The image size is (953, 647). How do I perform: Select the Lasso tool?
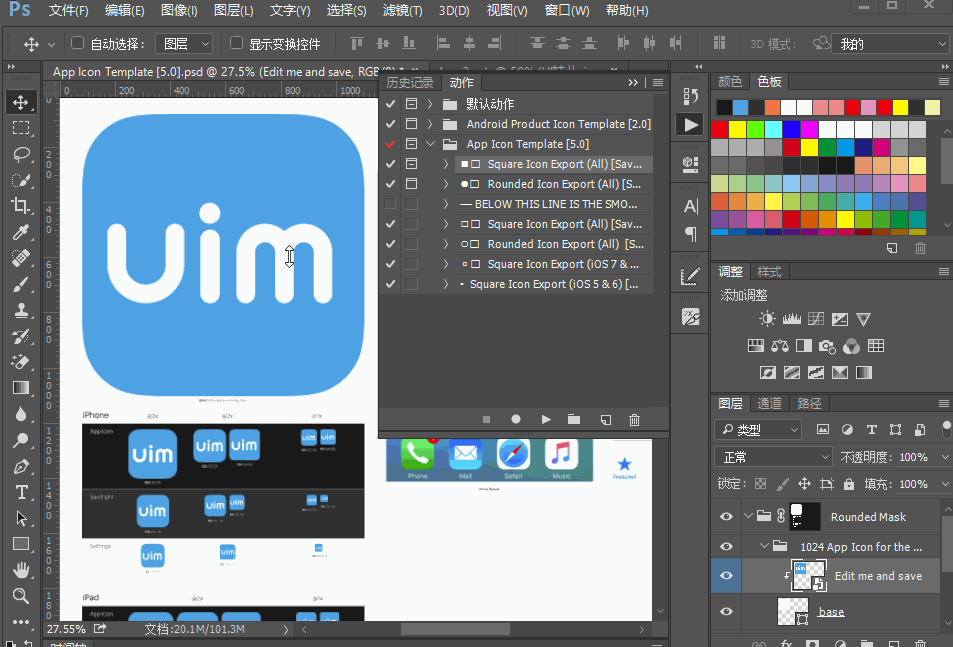(x=21, y=154)
